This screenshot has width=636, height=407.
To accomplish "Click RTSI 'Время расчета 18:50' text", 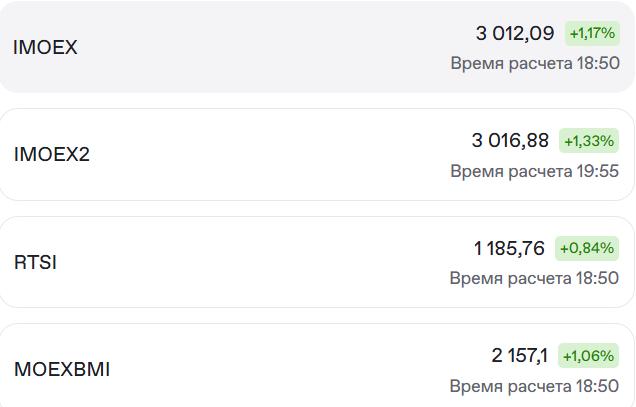I will pyautogui.click(x=534, y=278).
